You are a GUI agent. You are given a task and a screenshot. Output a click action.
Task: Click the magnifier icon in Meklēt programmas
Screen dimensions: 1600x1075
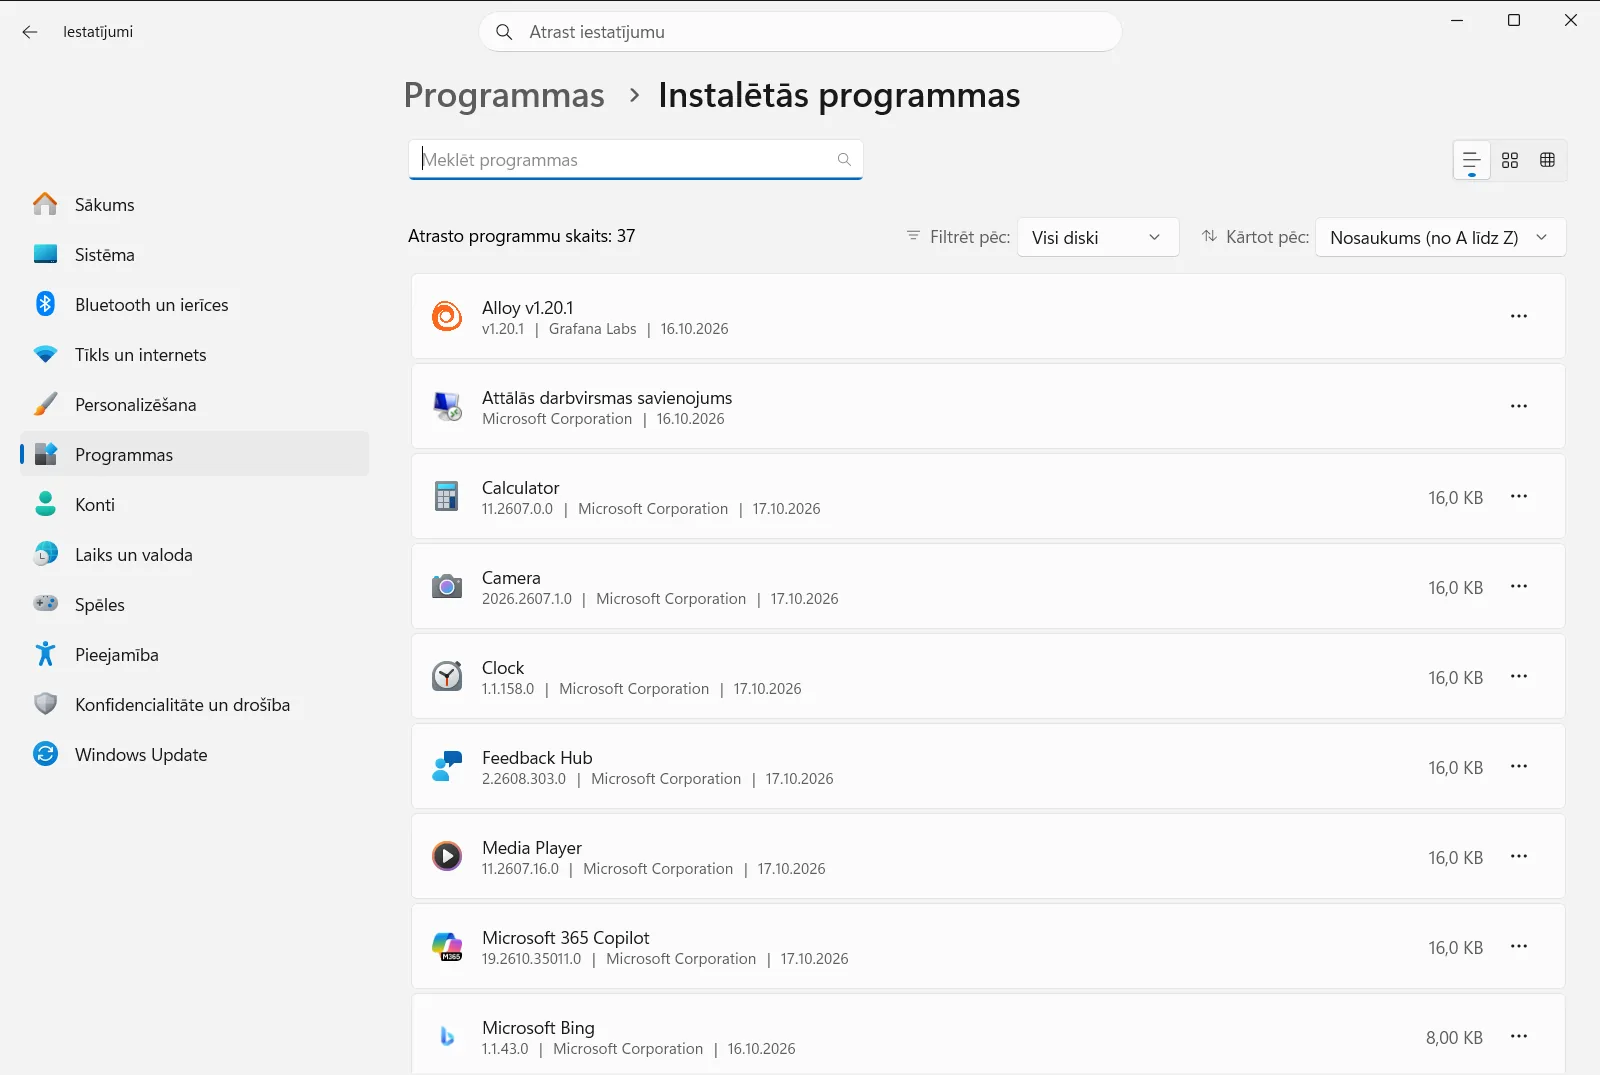844,160
